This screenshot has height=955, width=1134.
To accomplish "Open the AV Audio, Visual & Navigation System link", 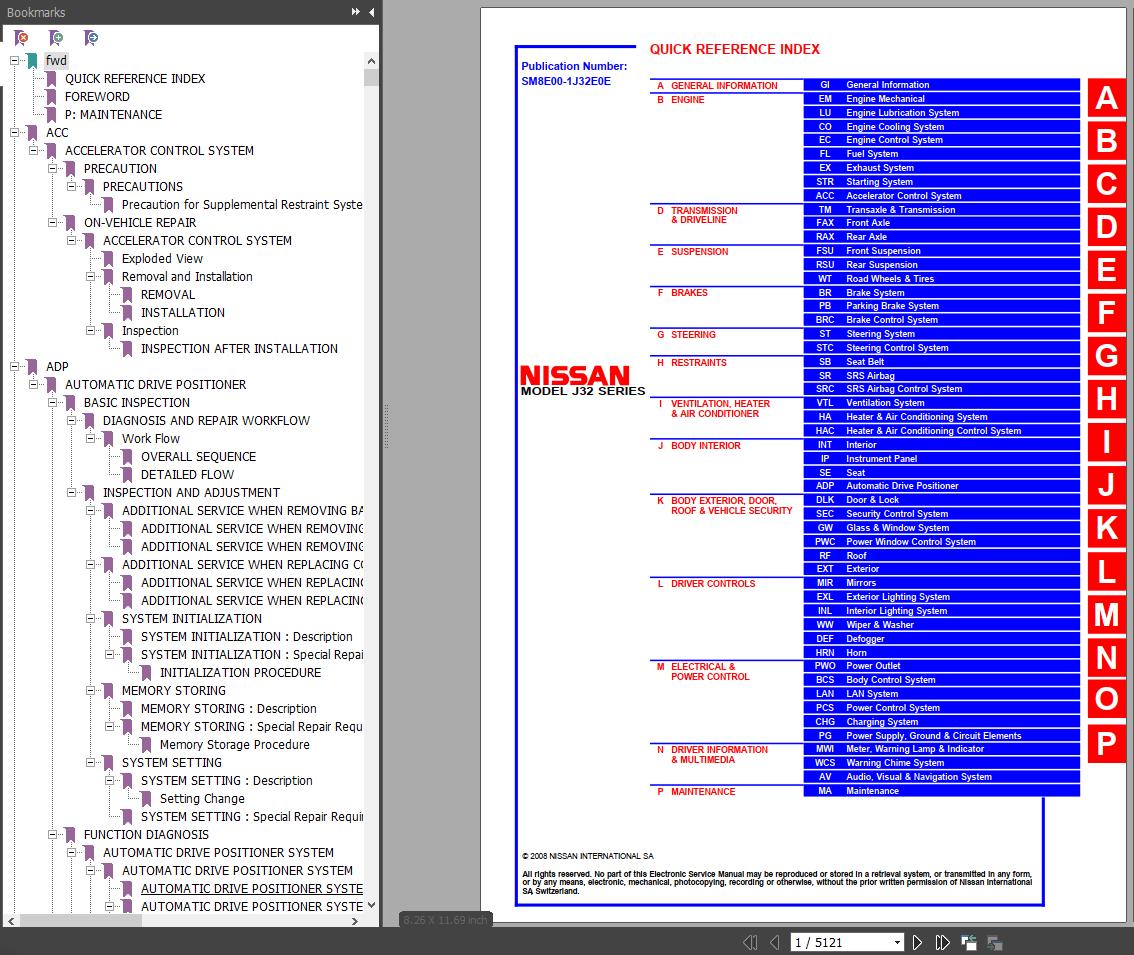I will pos(941,776).
